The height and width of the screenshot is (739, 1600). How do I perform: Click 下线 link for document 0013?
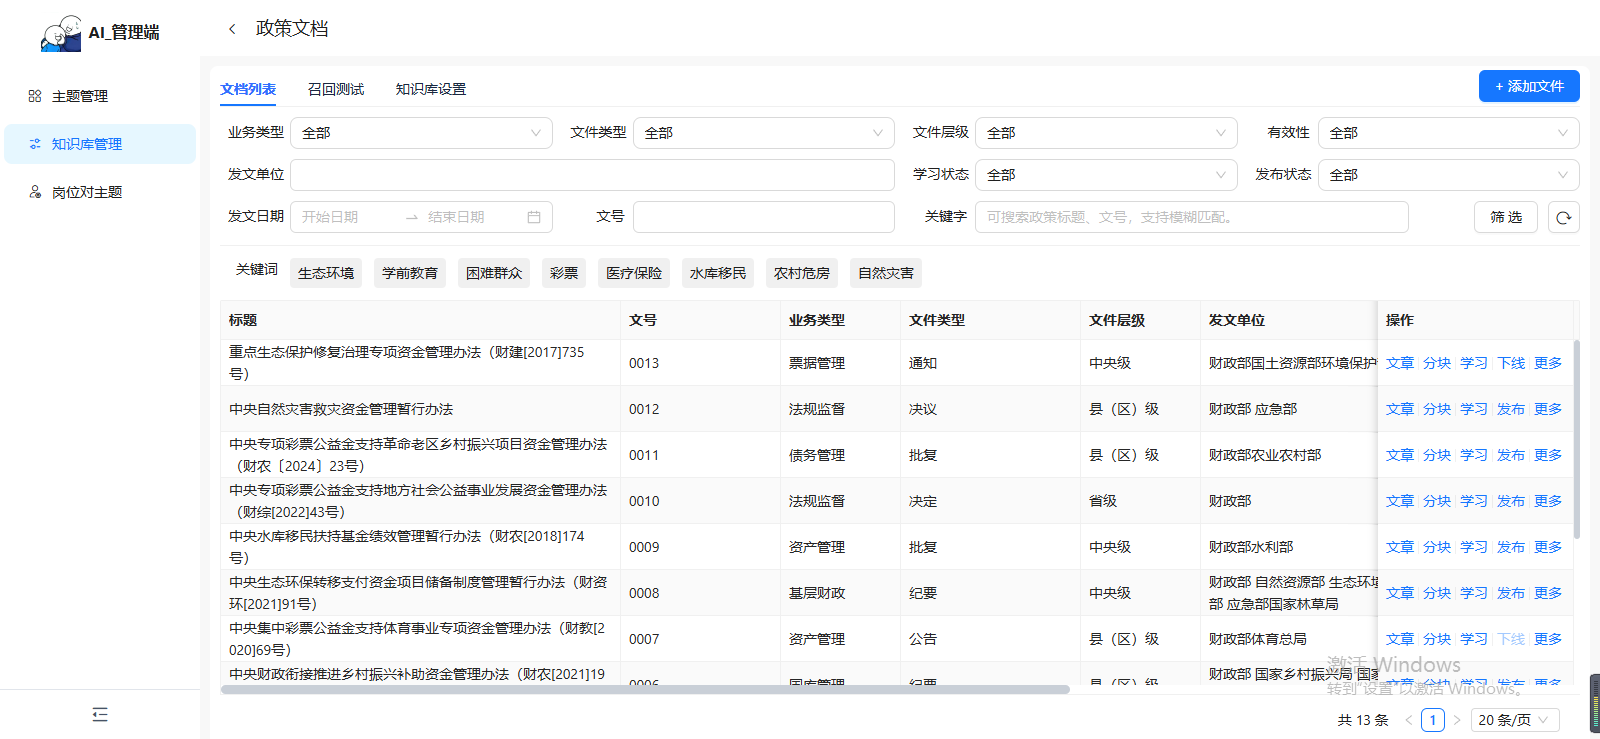[x=1511, y=363]
